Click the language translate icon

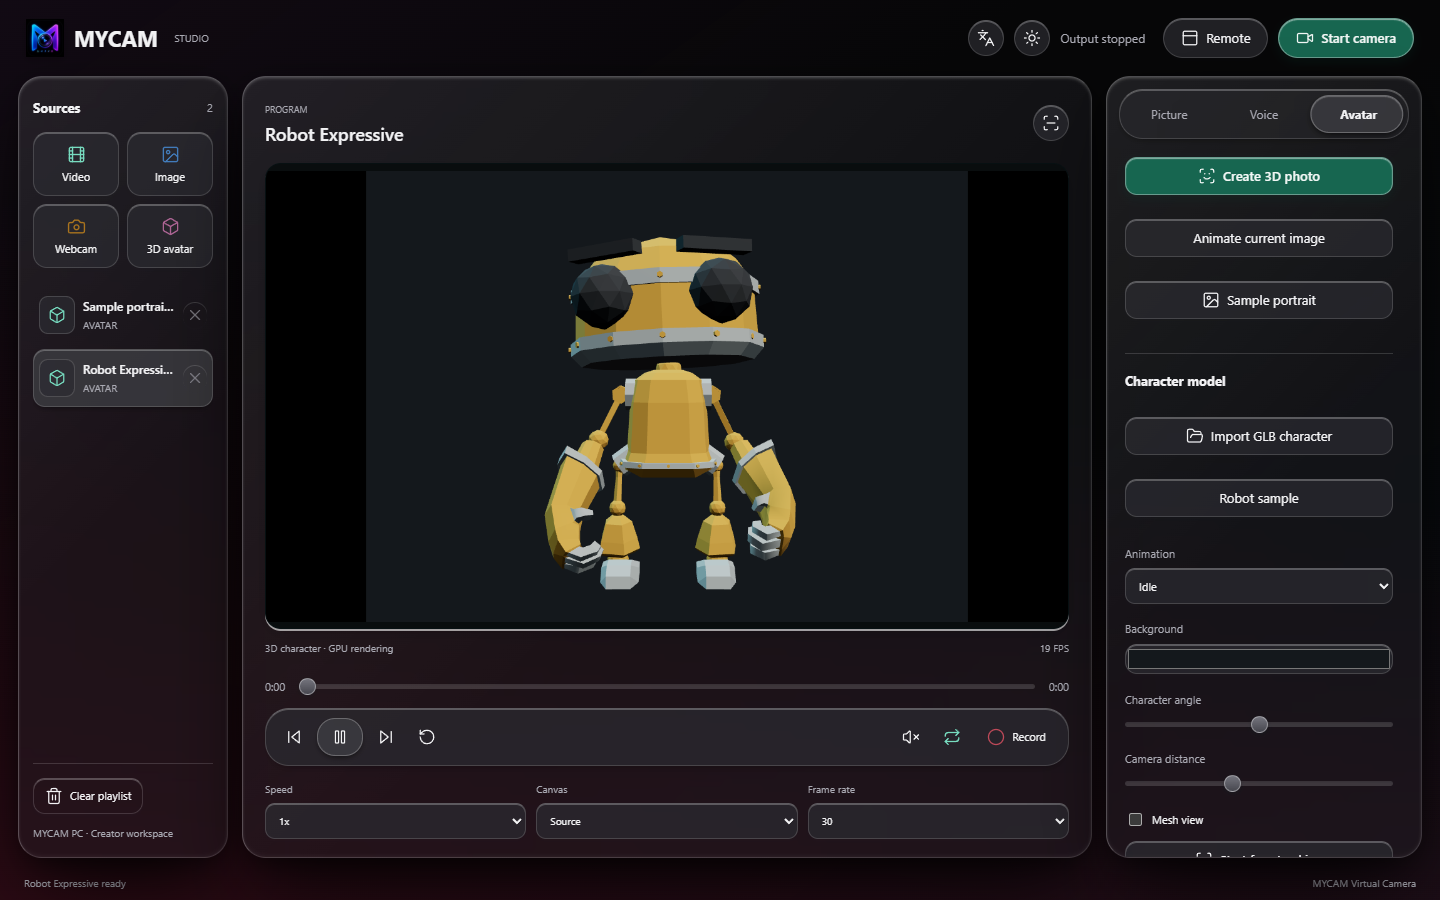tap(986, 38)
